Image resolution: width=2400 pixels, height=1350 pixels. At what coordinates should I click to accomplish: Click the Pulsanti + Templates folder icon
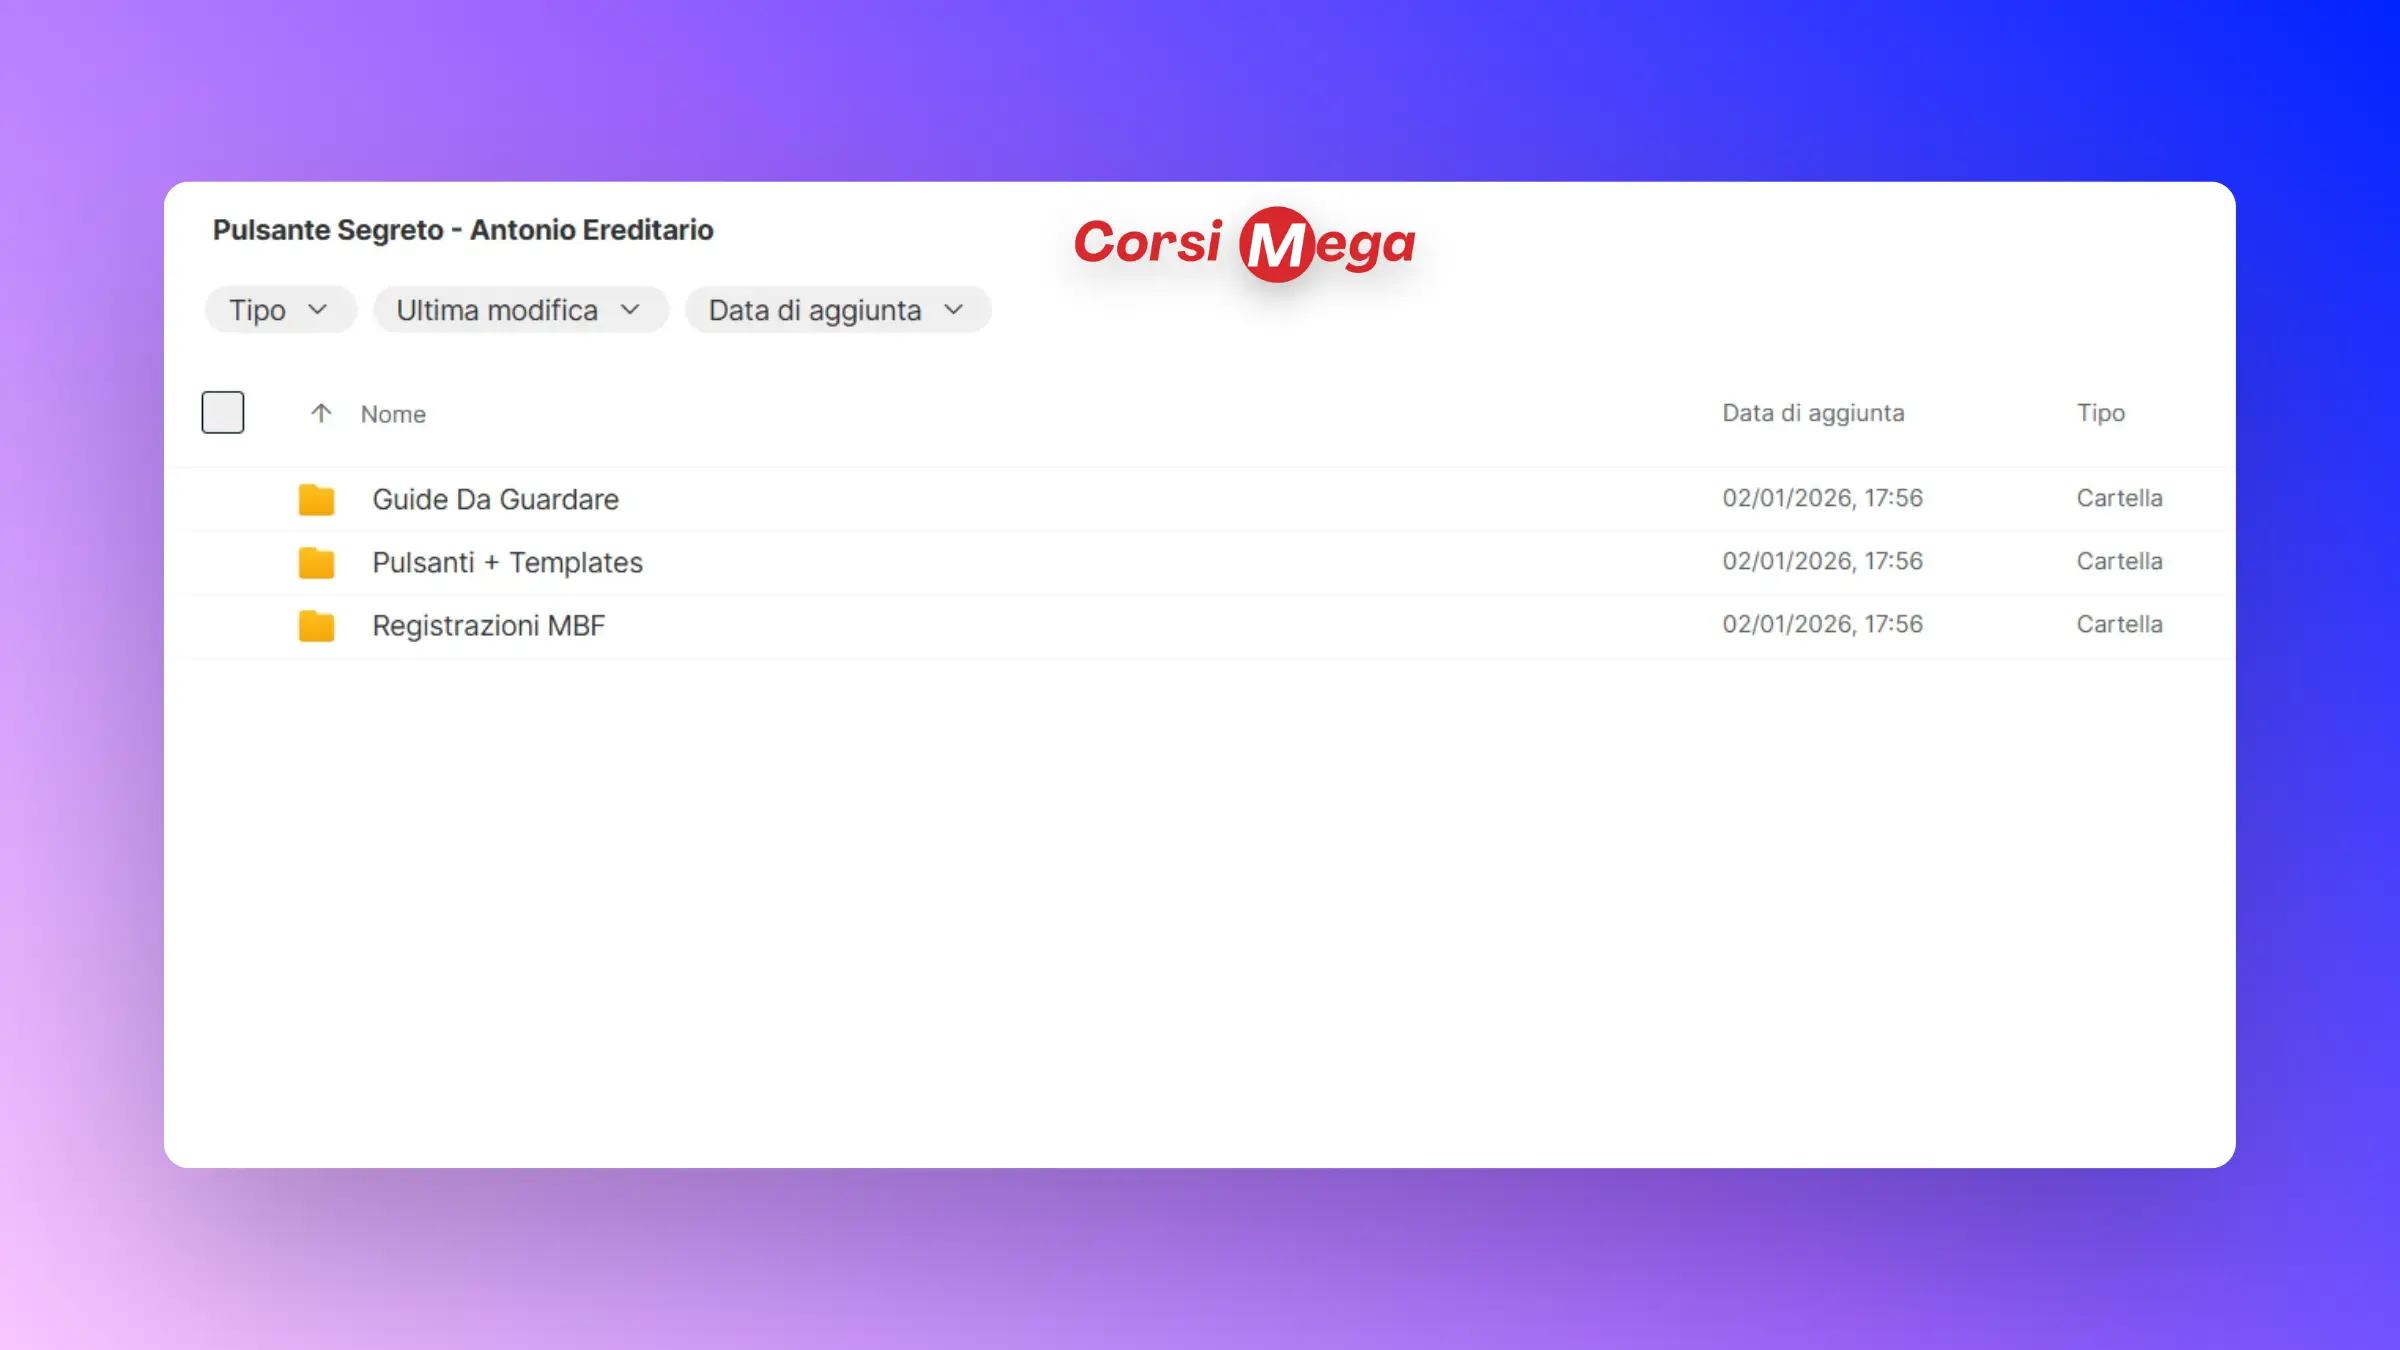coord(316,562)
